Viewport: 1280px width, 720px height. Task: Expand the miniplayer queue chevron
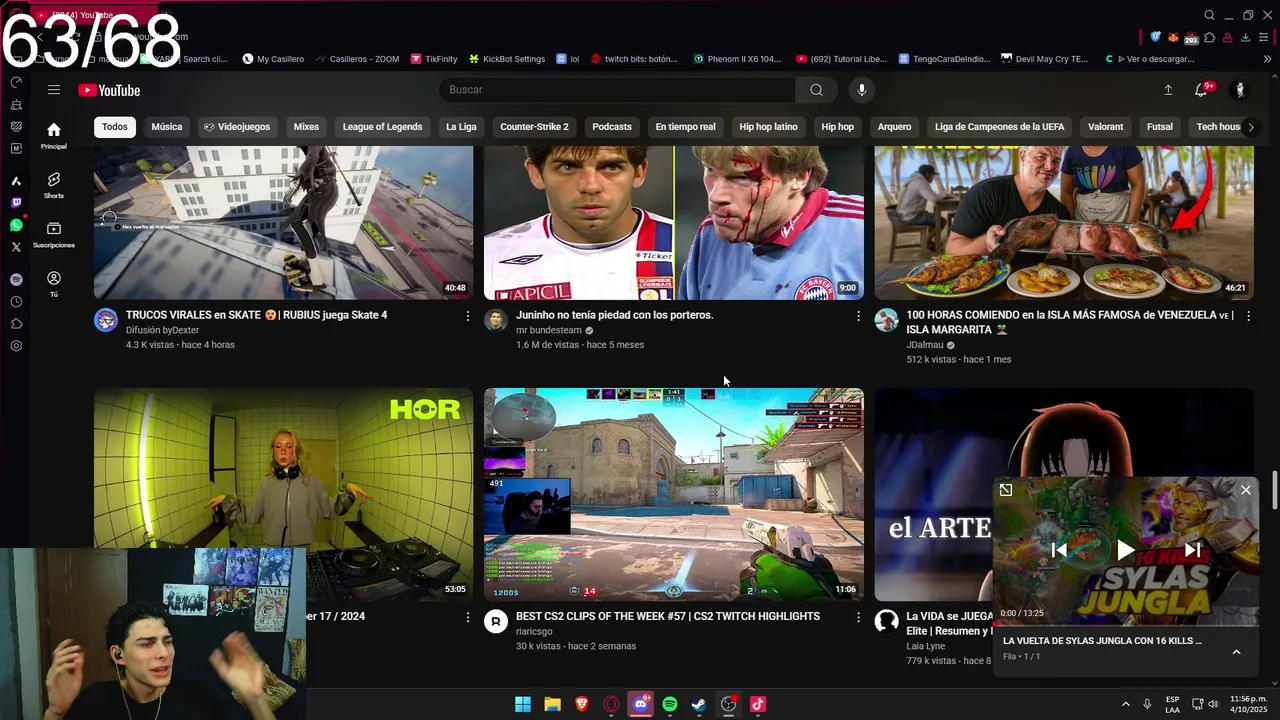pos(1236,652)
